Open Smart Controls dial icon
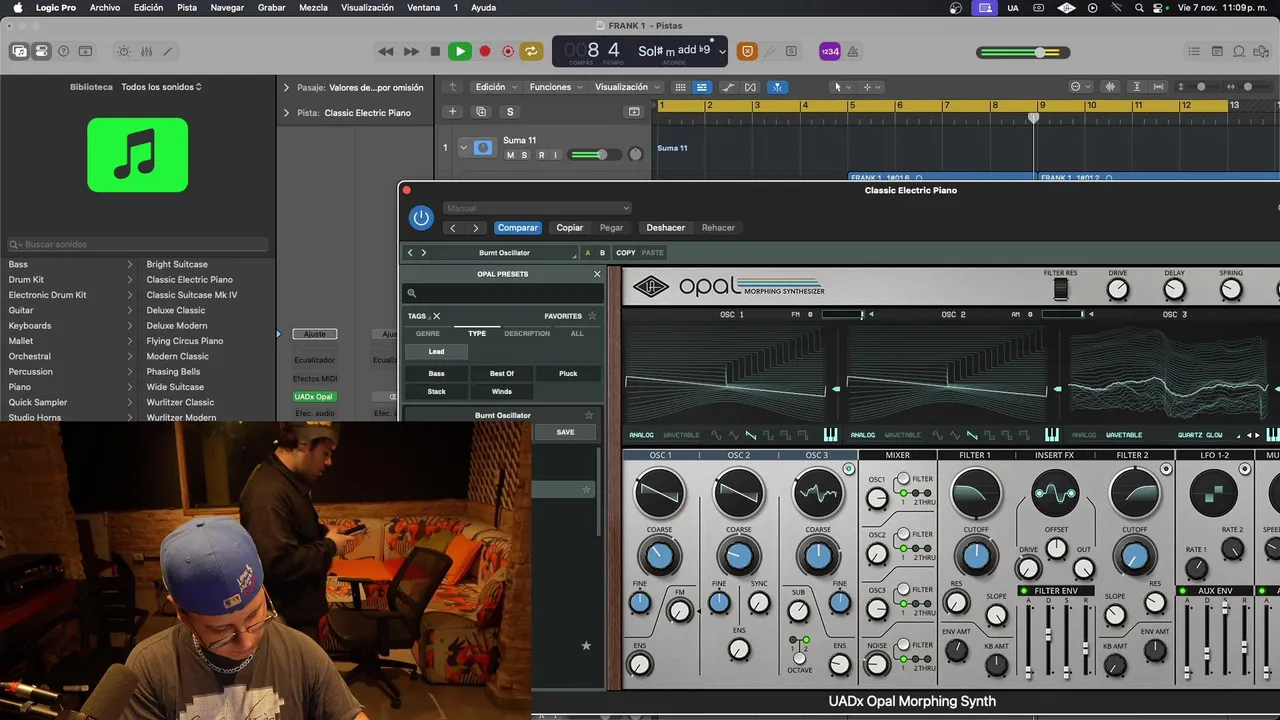Screen dimensions: 1280x720 124,51
